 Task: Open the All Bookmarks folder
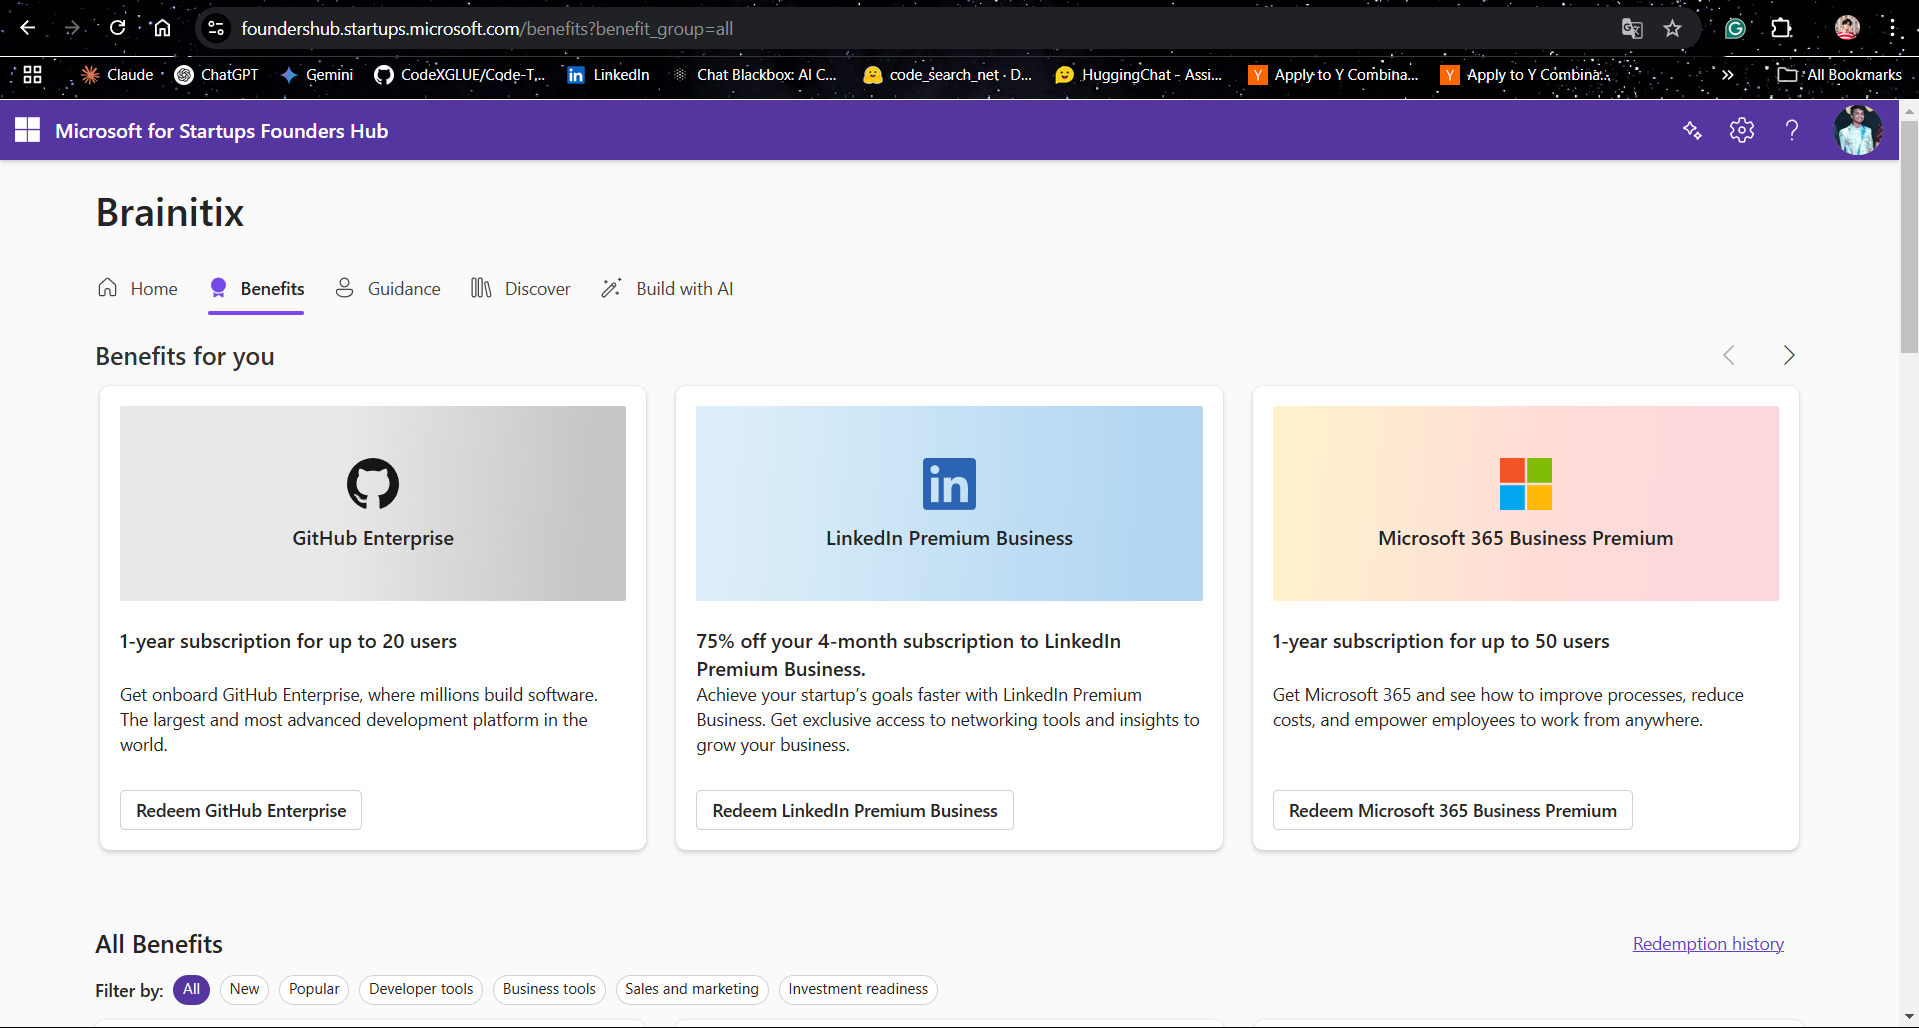click(1839, 74)
